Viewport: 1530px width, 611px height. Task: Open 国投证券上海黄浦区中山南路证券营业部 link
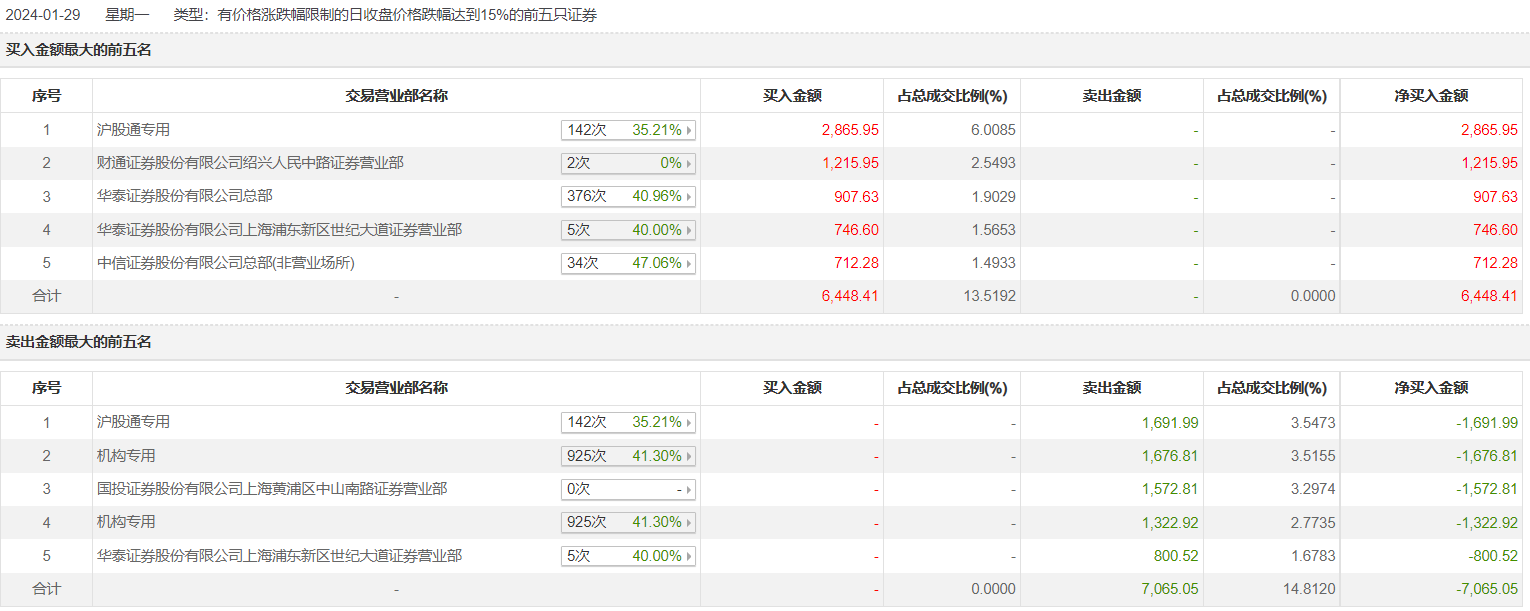click(272, 489)
